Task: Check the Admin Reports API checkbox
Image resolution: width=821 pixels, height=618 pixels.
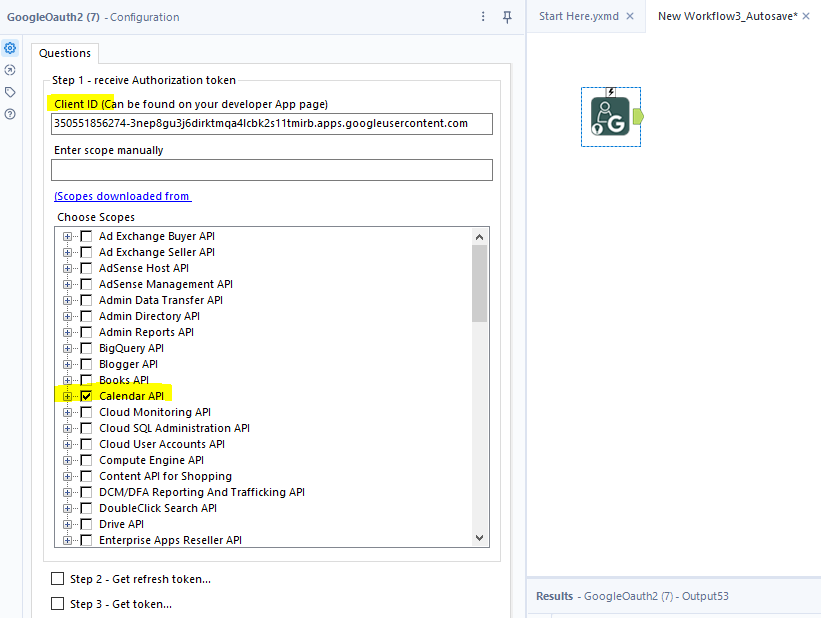Action: [86, 332]
